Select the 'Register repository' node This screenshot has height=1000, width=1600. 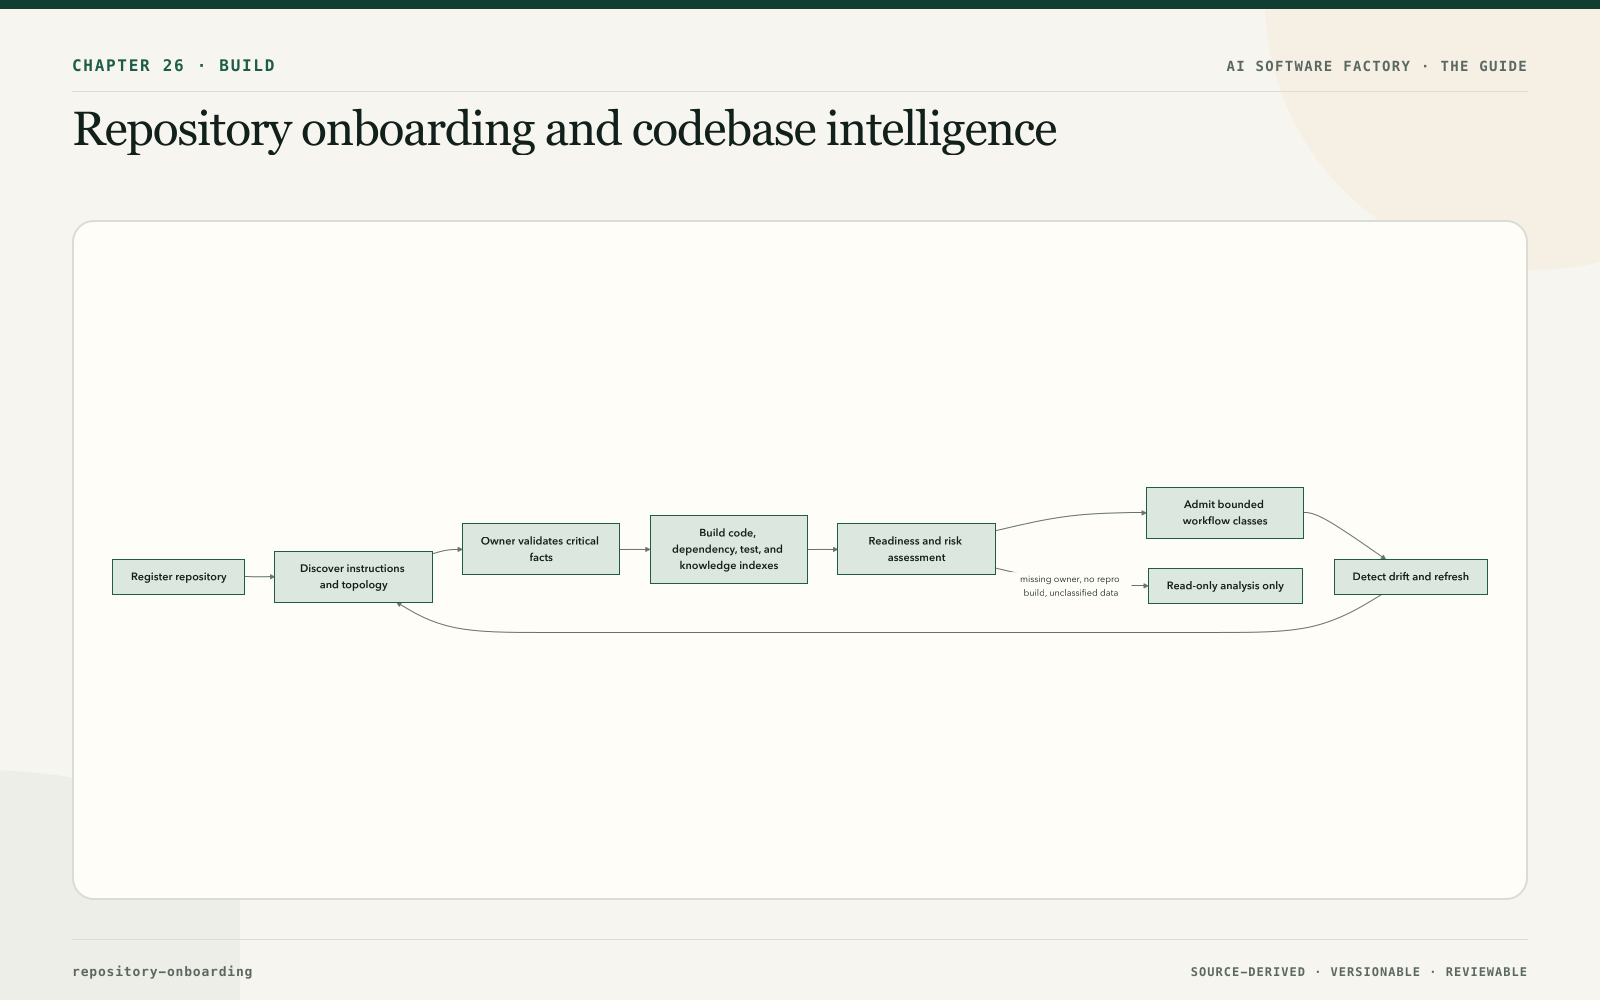[x=178, y=577]
